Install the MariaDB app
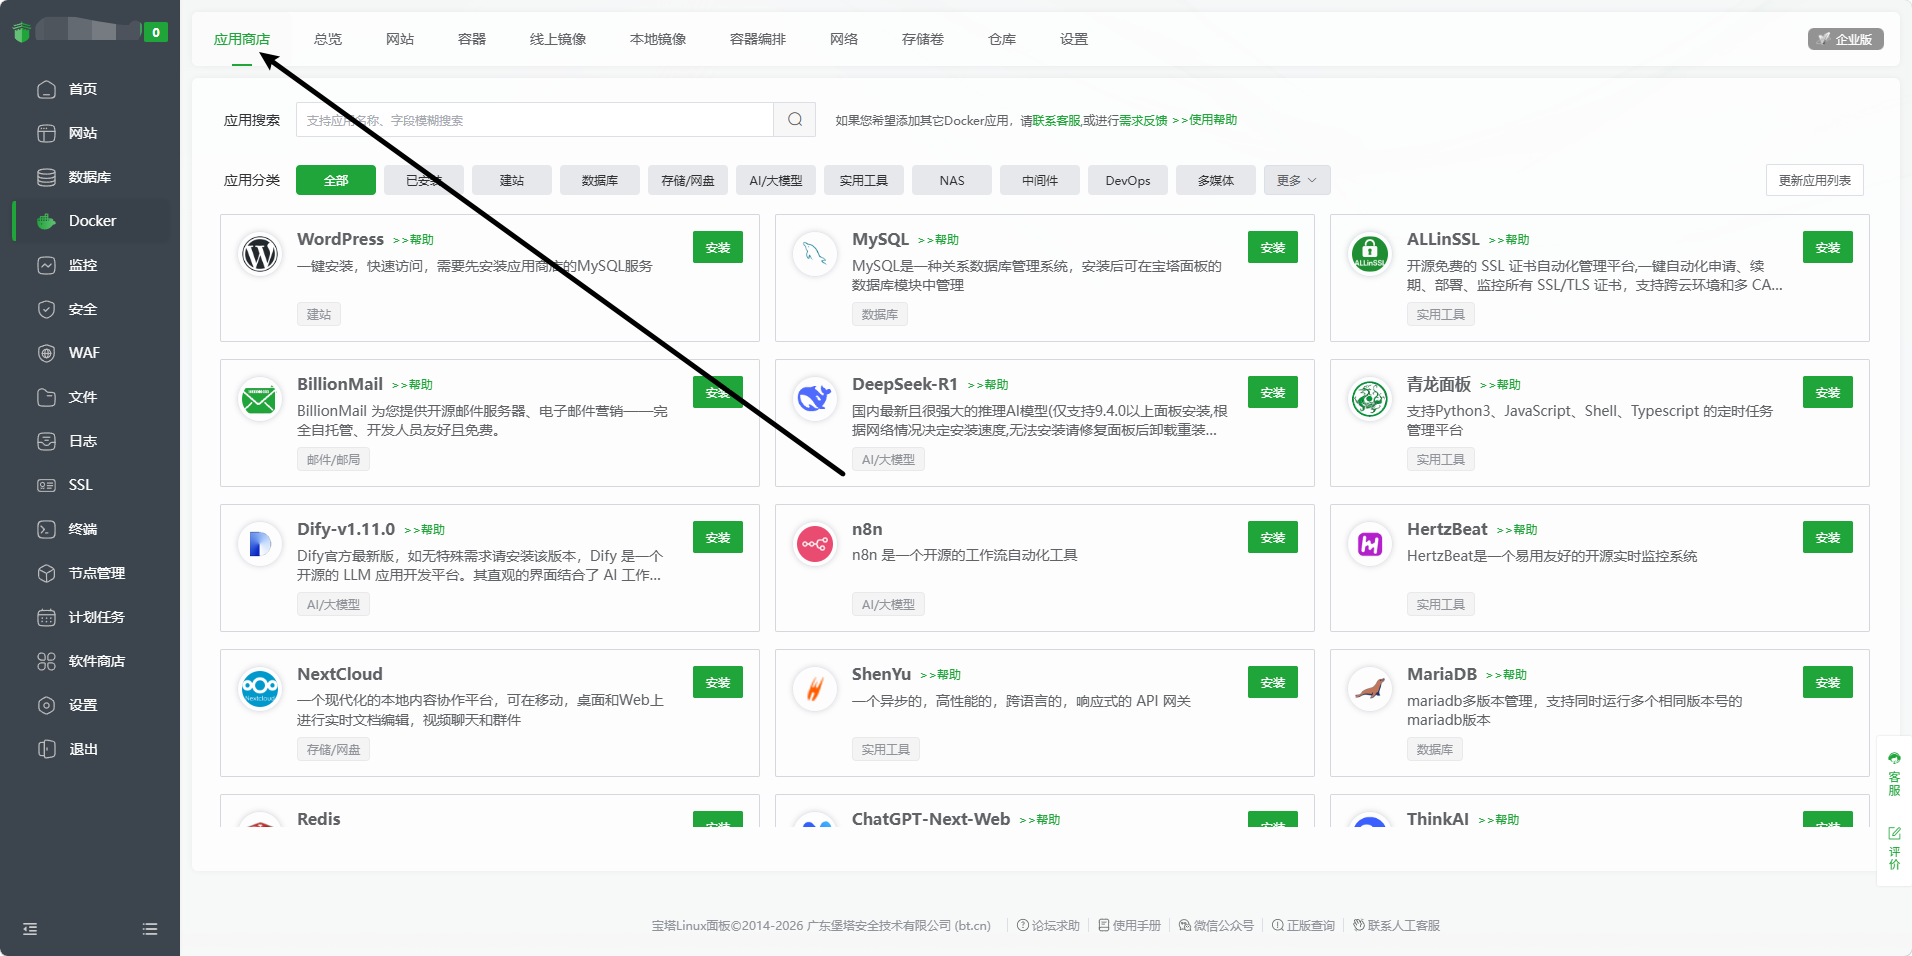This screenshot has height=956, width=1912. click(1828, 682)
